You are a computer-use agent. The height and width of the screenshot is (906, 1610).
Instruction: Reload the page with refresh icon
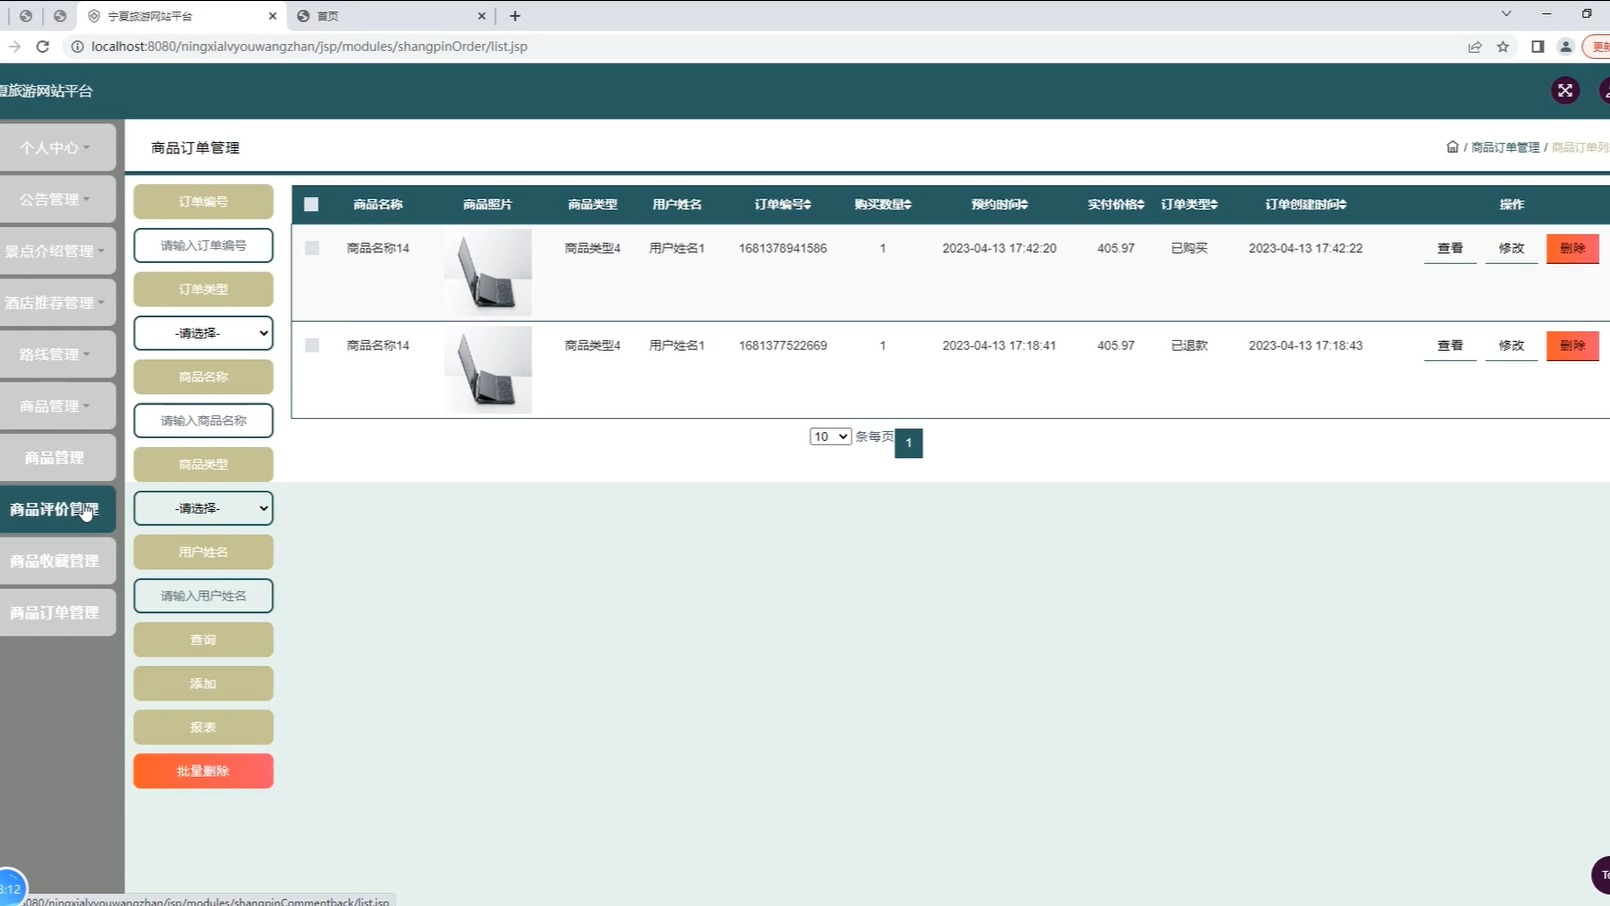point(43,46)
